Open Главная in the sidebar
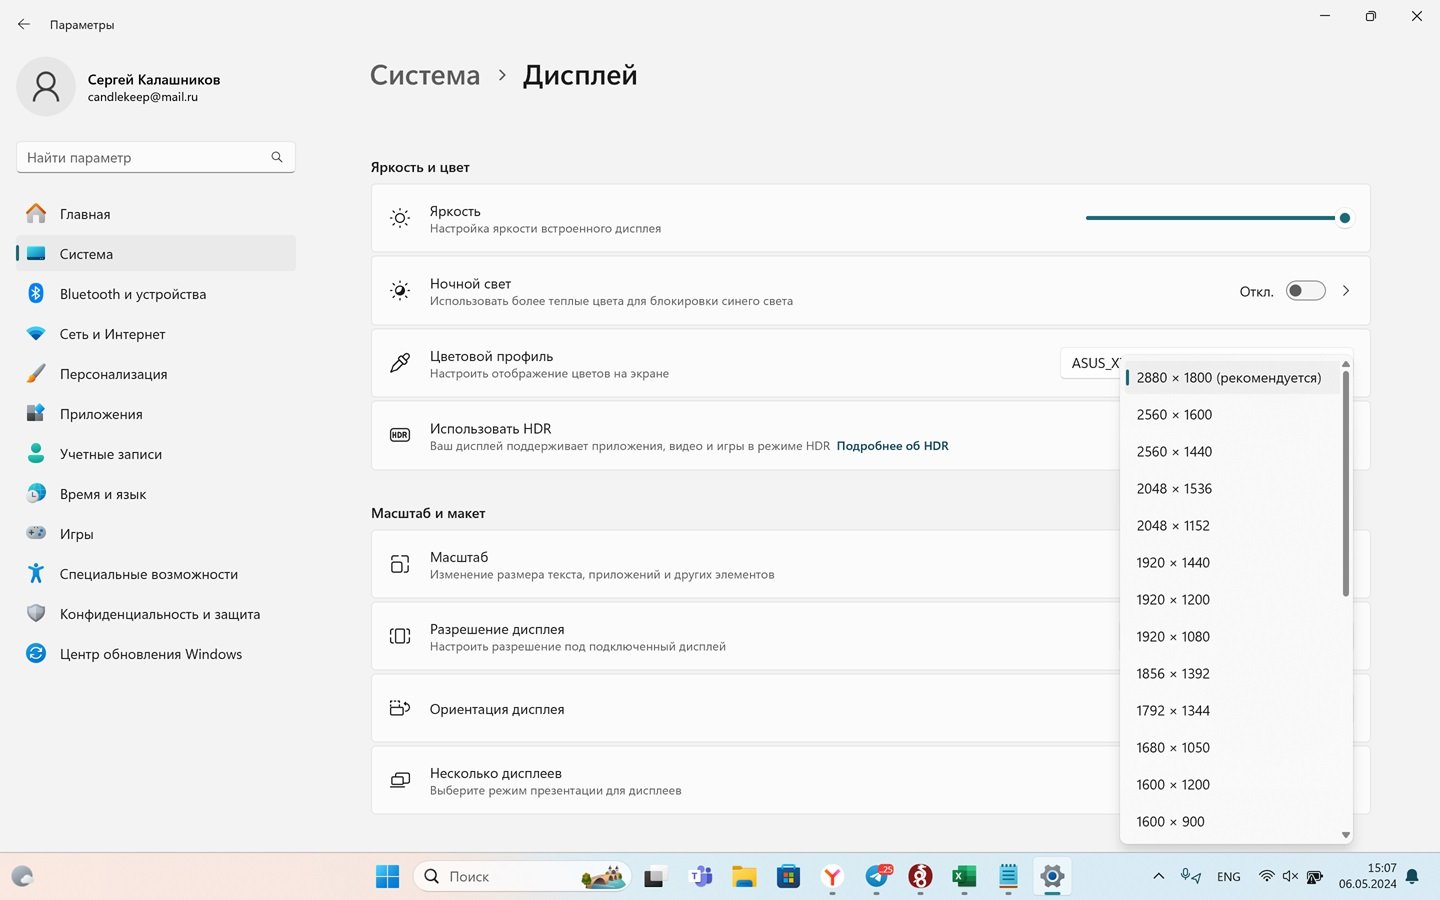 pos(156,214)
